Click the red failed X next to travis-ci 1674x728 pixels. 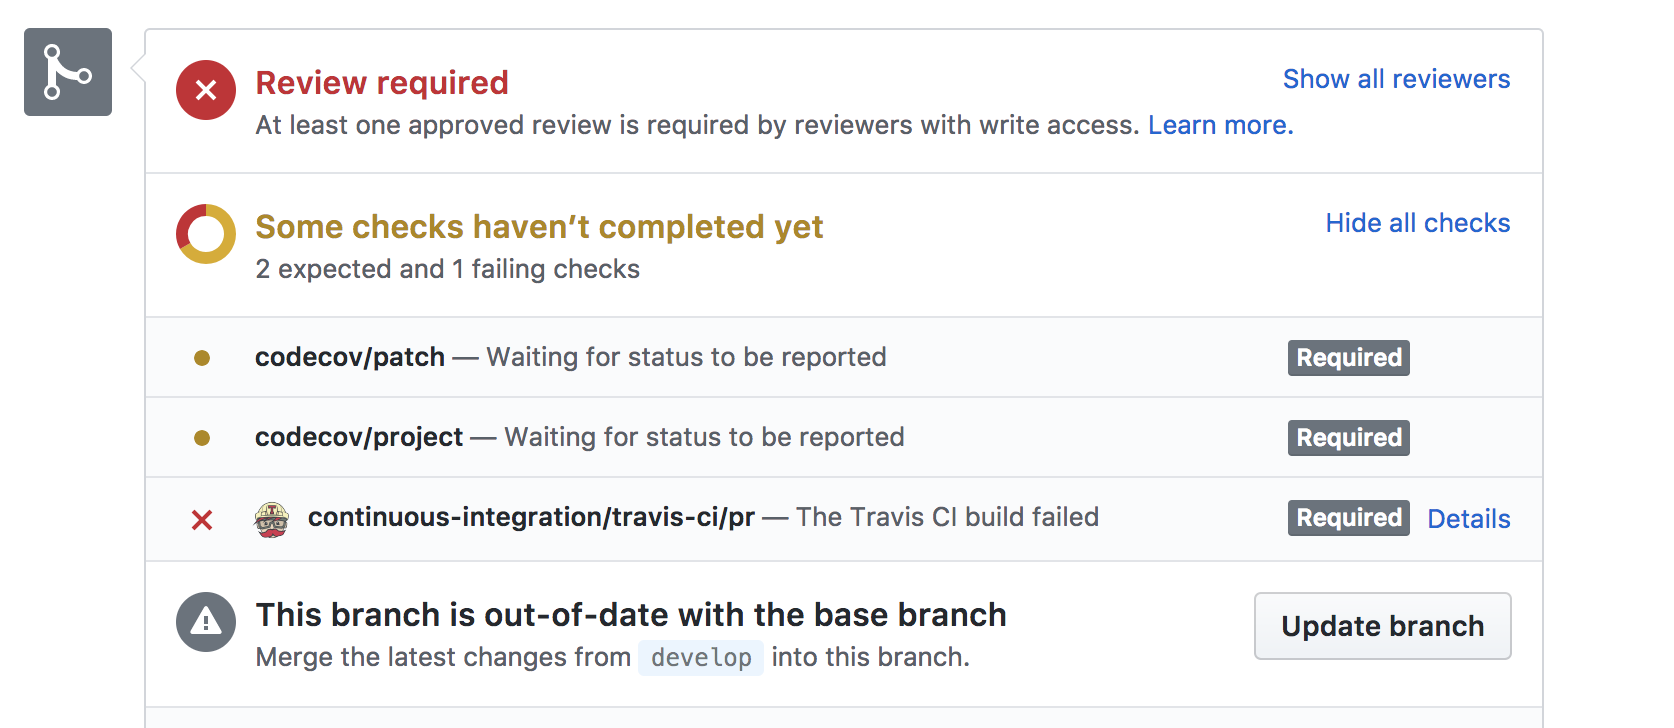tap(202, 520)
